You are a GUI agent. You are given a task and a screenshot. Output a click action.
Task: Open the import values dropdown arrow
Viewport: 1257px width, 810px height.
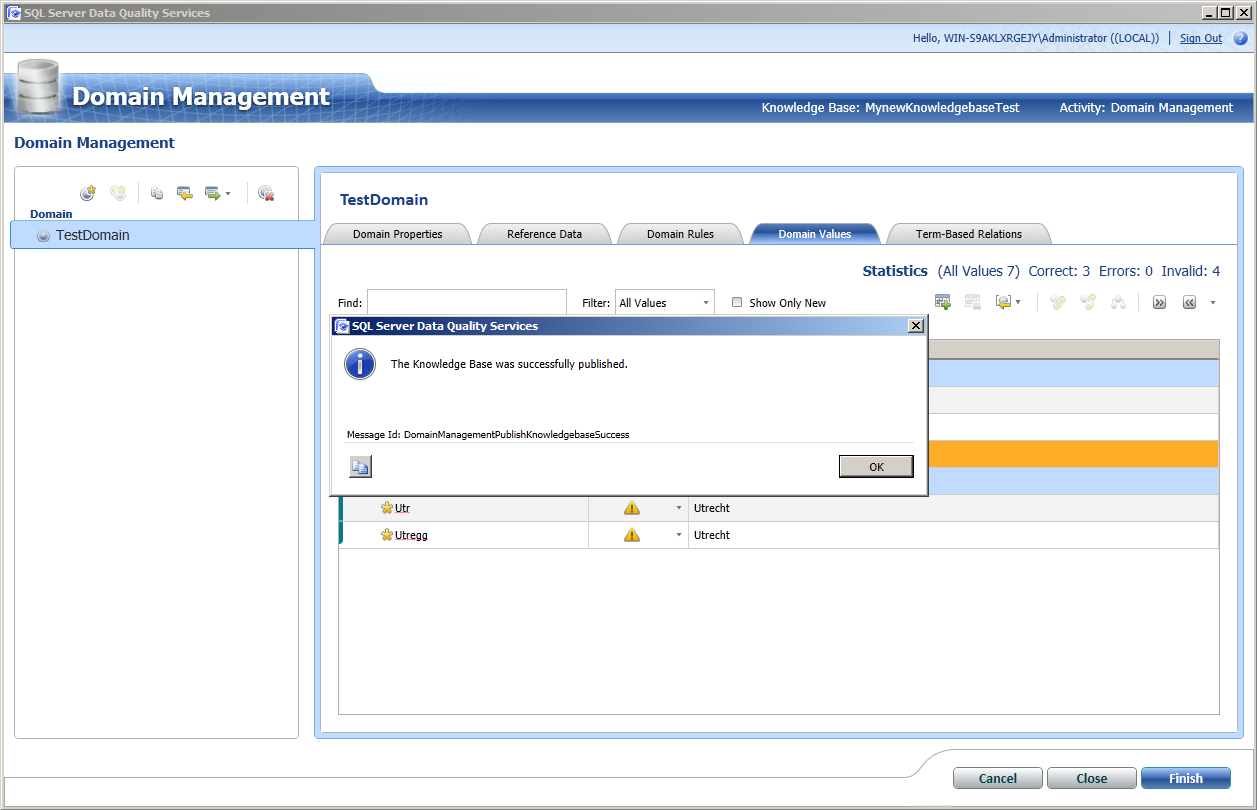click(1018, 302)
